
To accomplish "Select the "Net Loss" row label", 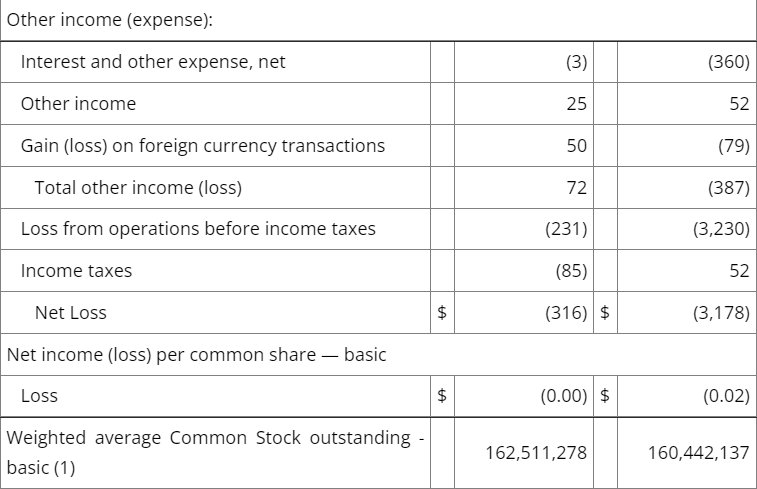I will [70, 313].
